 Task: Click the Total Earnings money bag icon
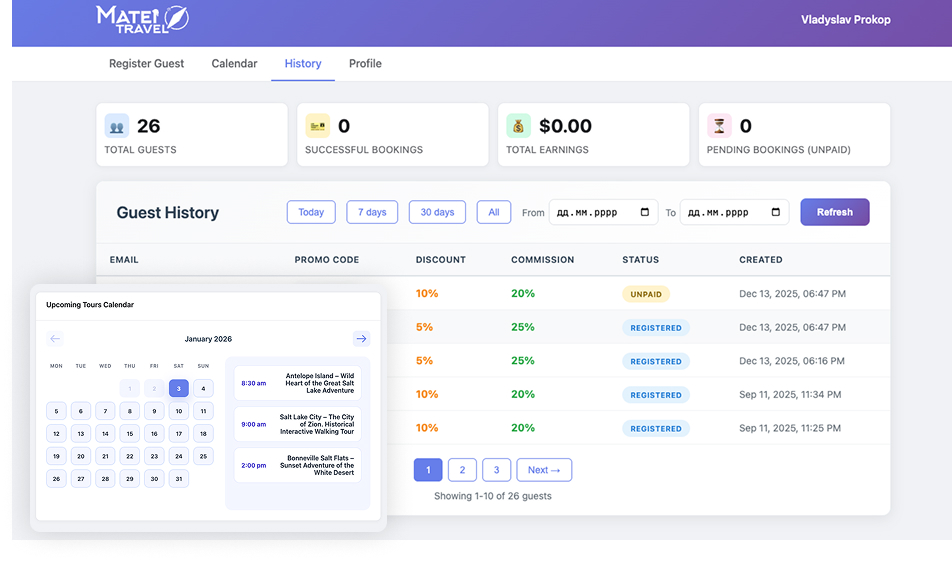click(518, 126)
